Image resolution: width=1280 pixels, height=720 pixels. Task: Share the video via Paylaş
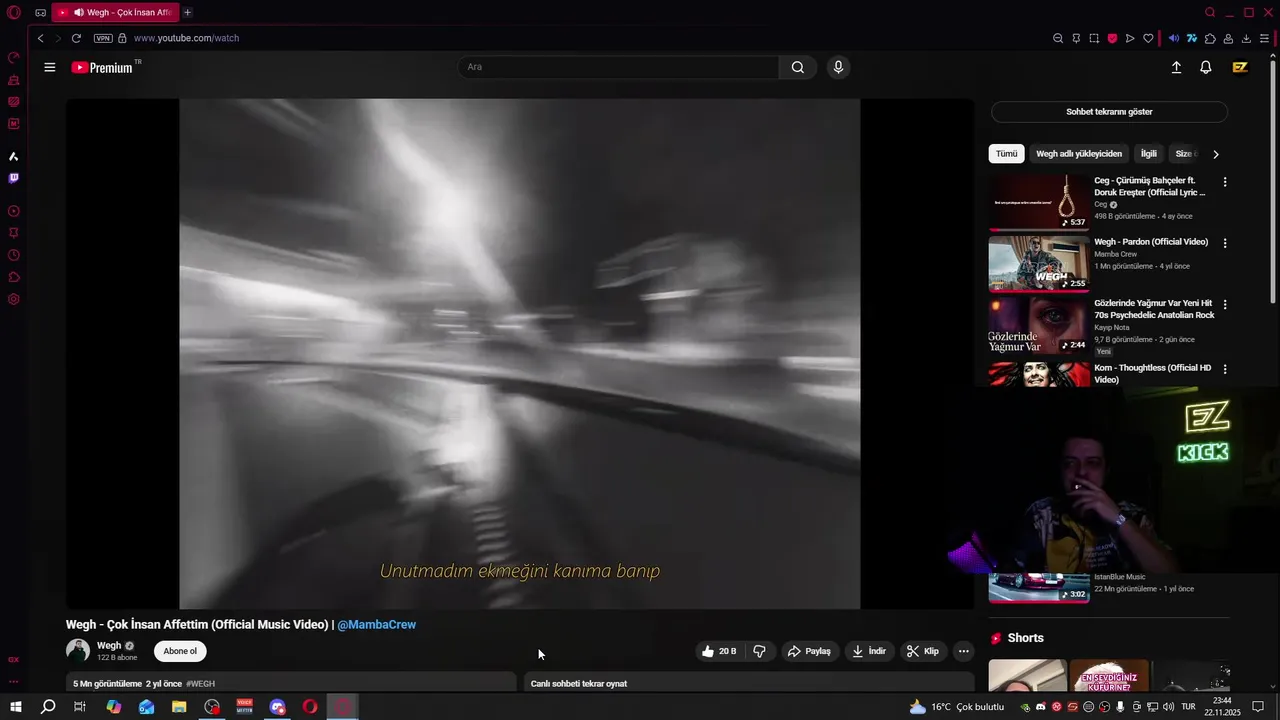(x=809, y=651)
